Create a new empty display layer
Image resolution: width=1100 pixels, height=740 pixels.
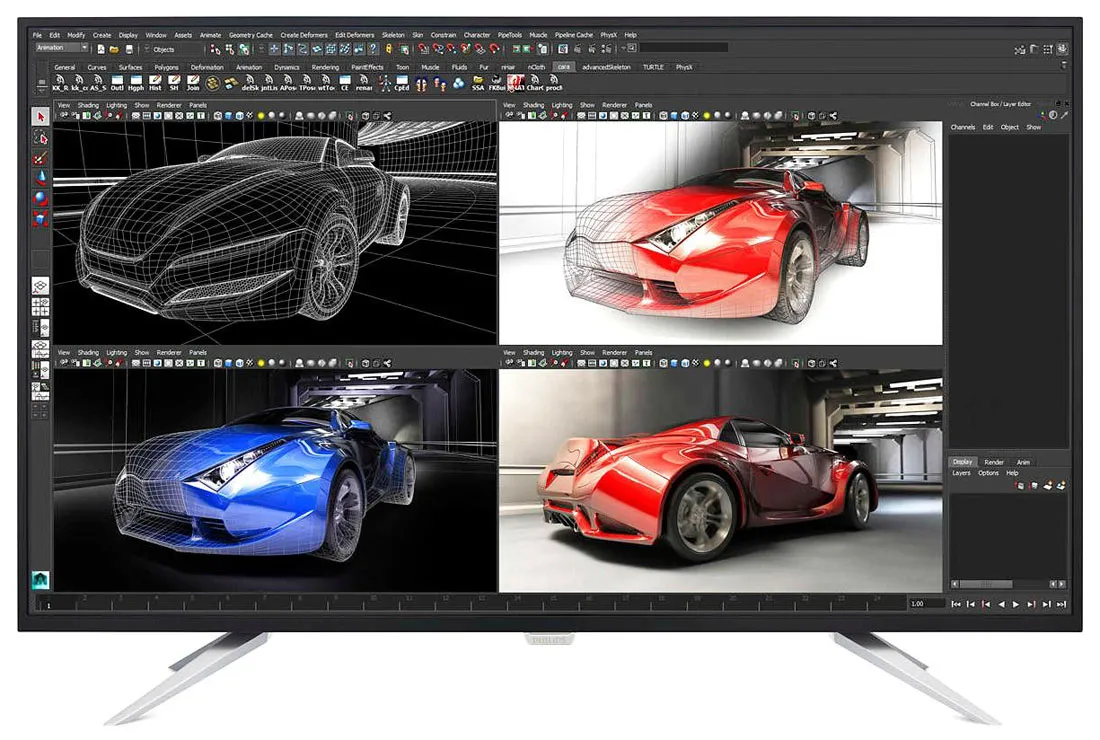click(1047, 485)
